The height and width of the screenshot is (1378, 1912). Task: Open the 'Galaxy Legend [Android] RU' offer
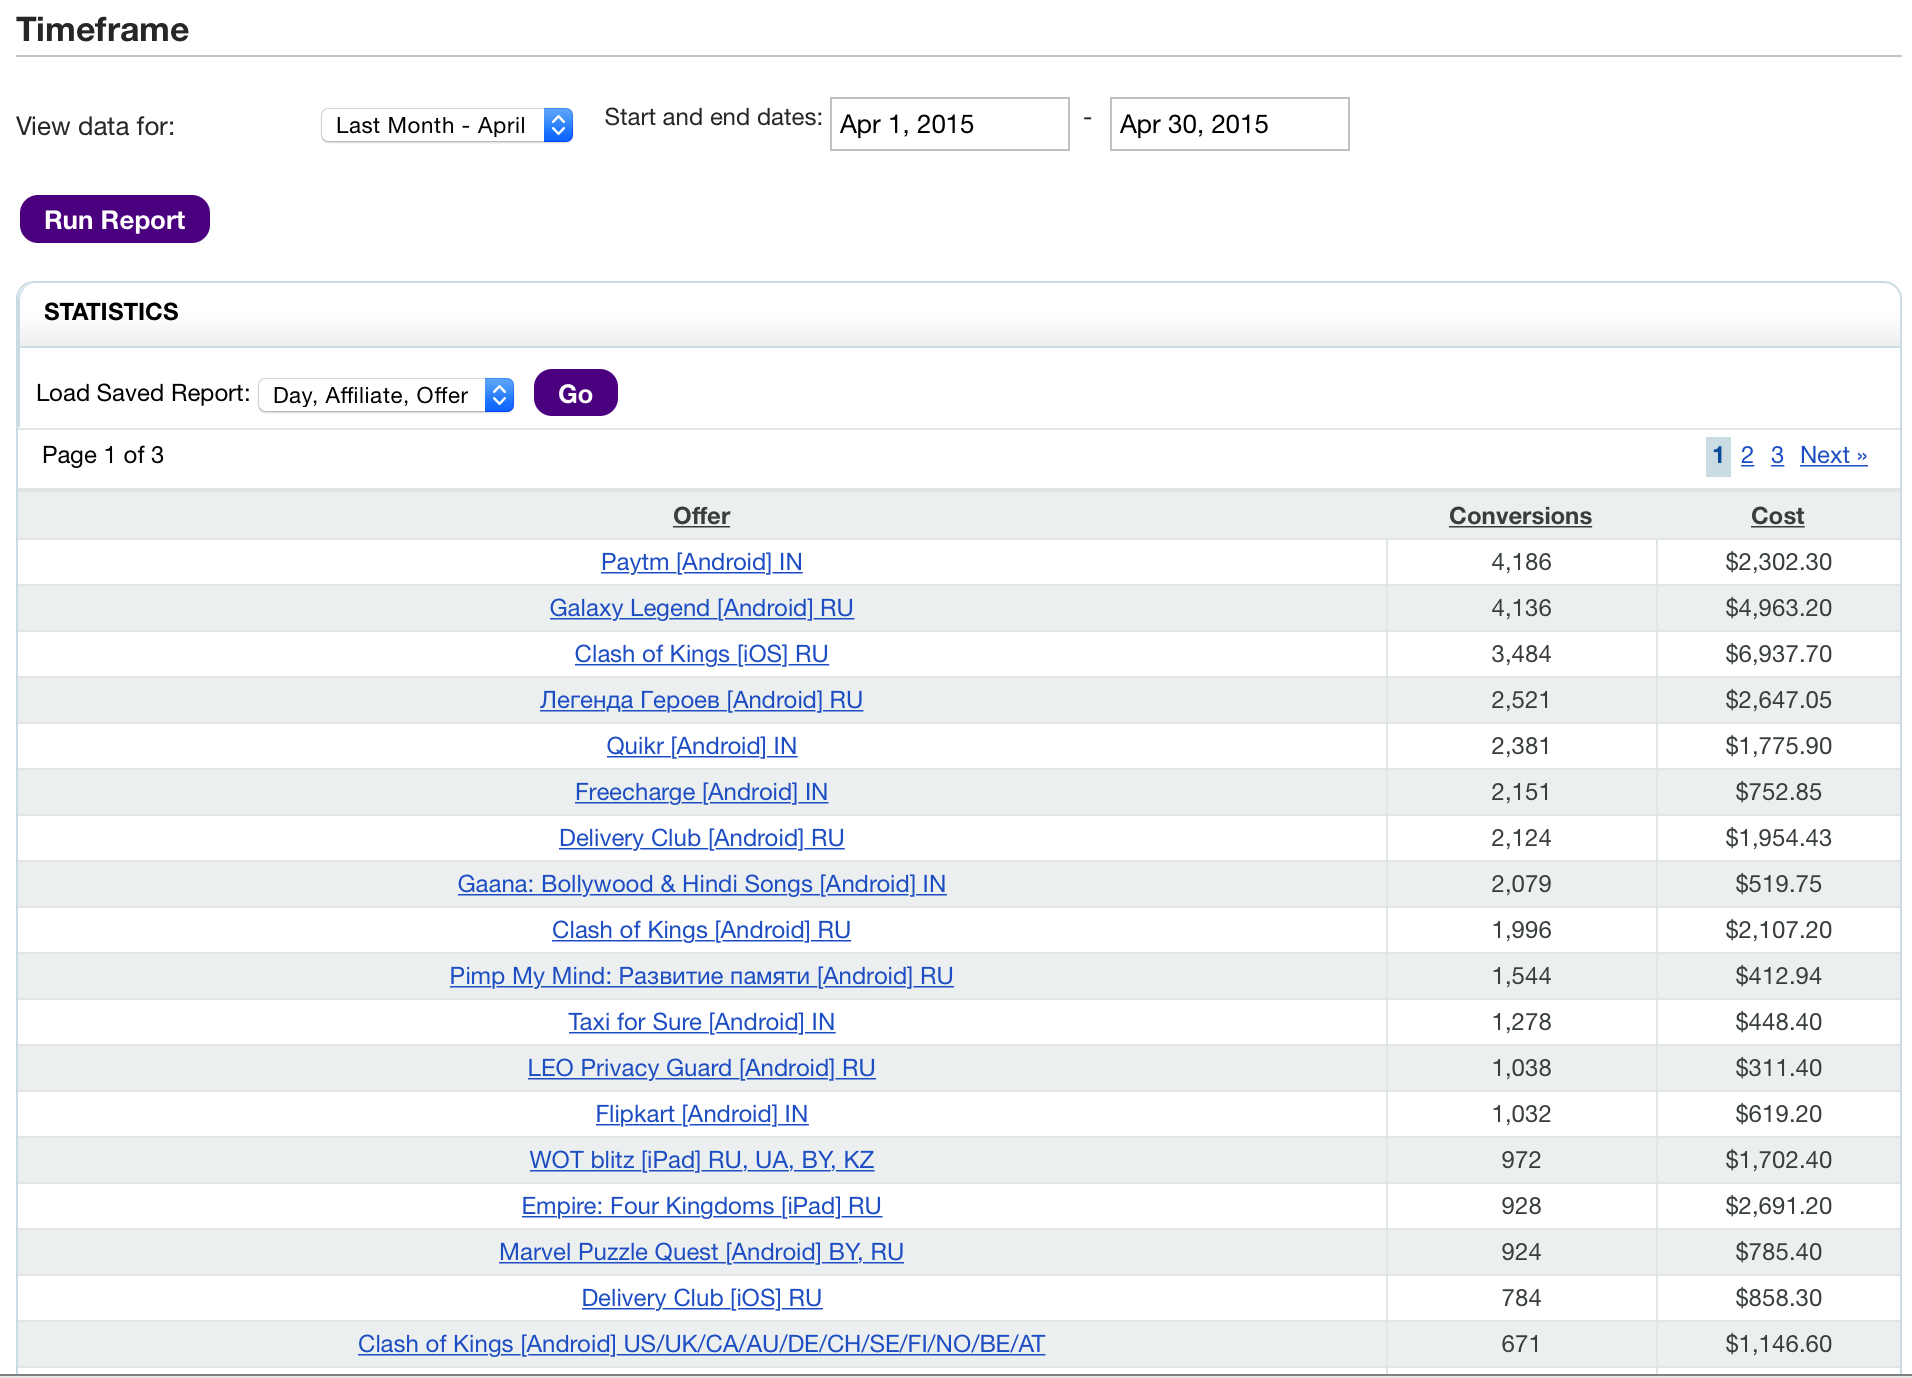tap(701, 608)
